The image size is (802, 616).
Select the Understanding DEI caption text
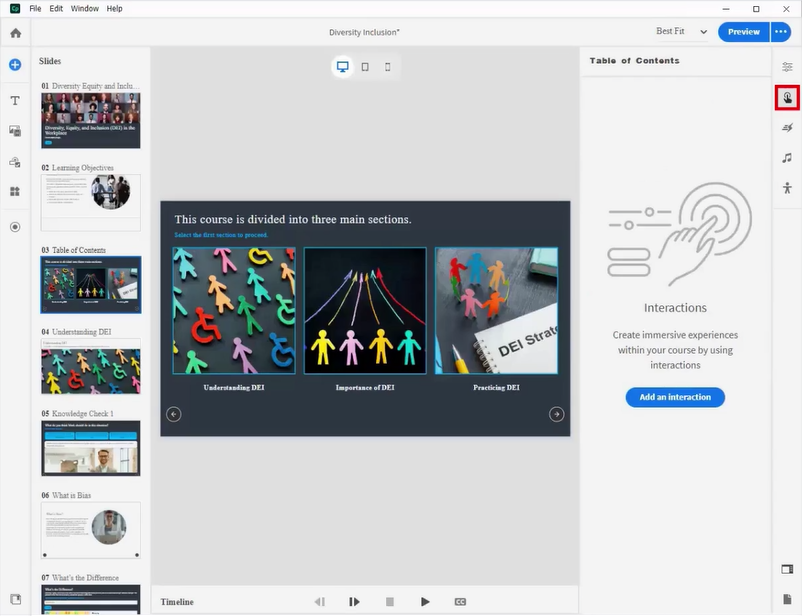coord(234,388)
